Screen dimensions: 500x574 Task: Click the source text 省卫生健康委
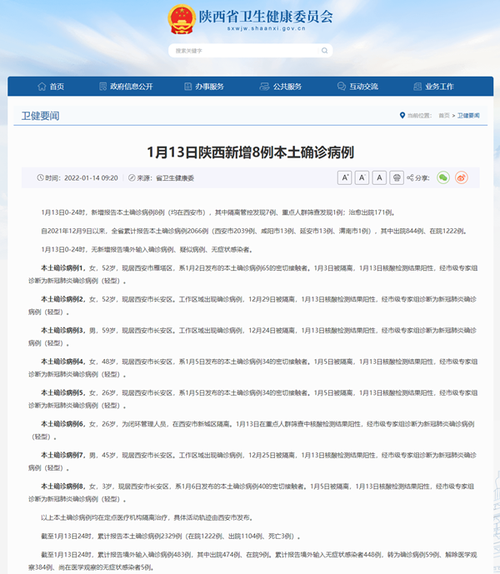[175, 178]
